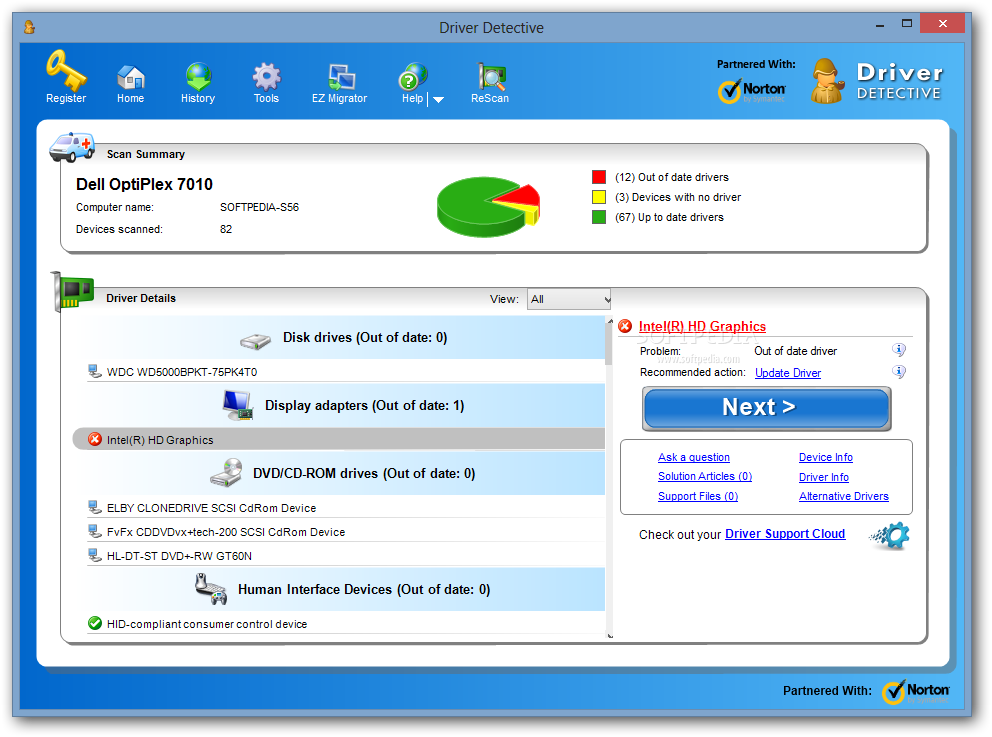Click Human Interface Devices joystick icon

tap(211, 589)
